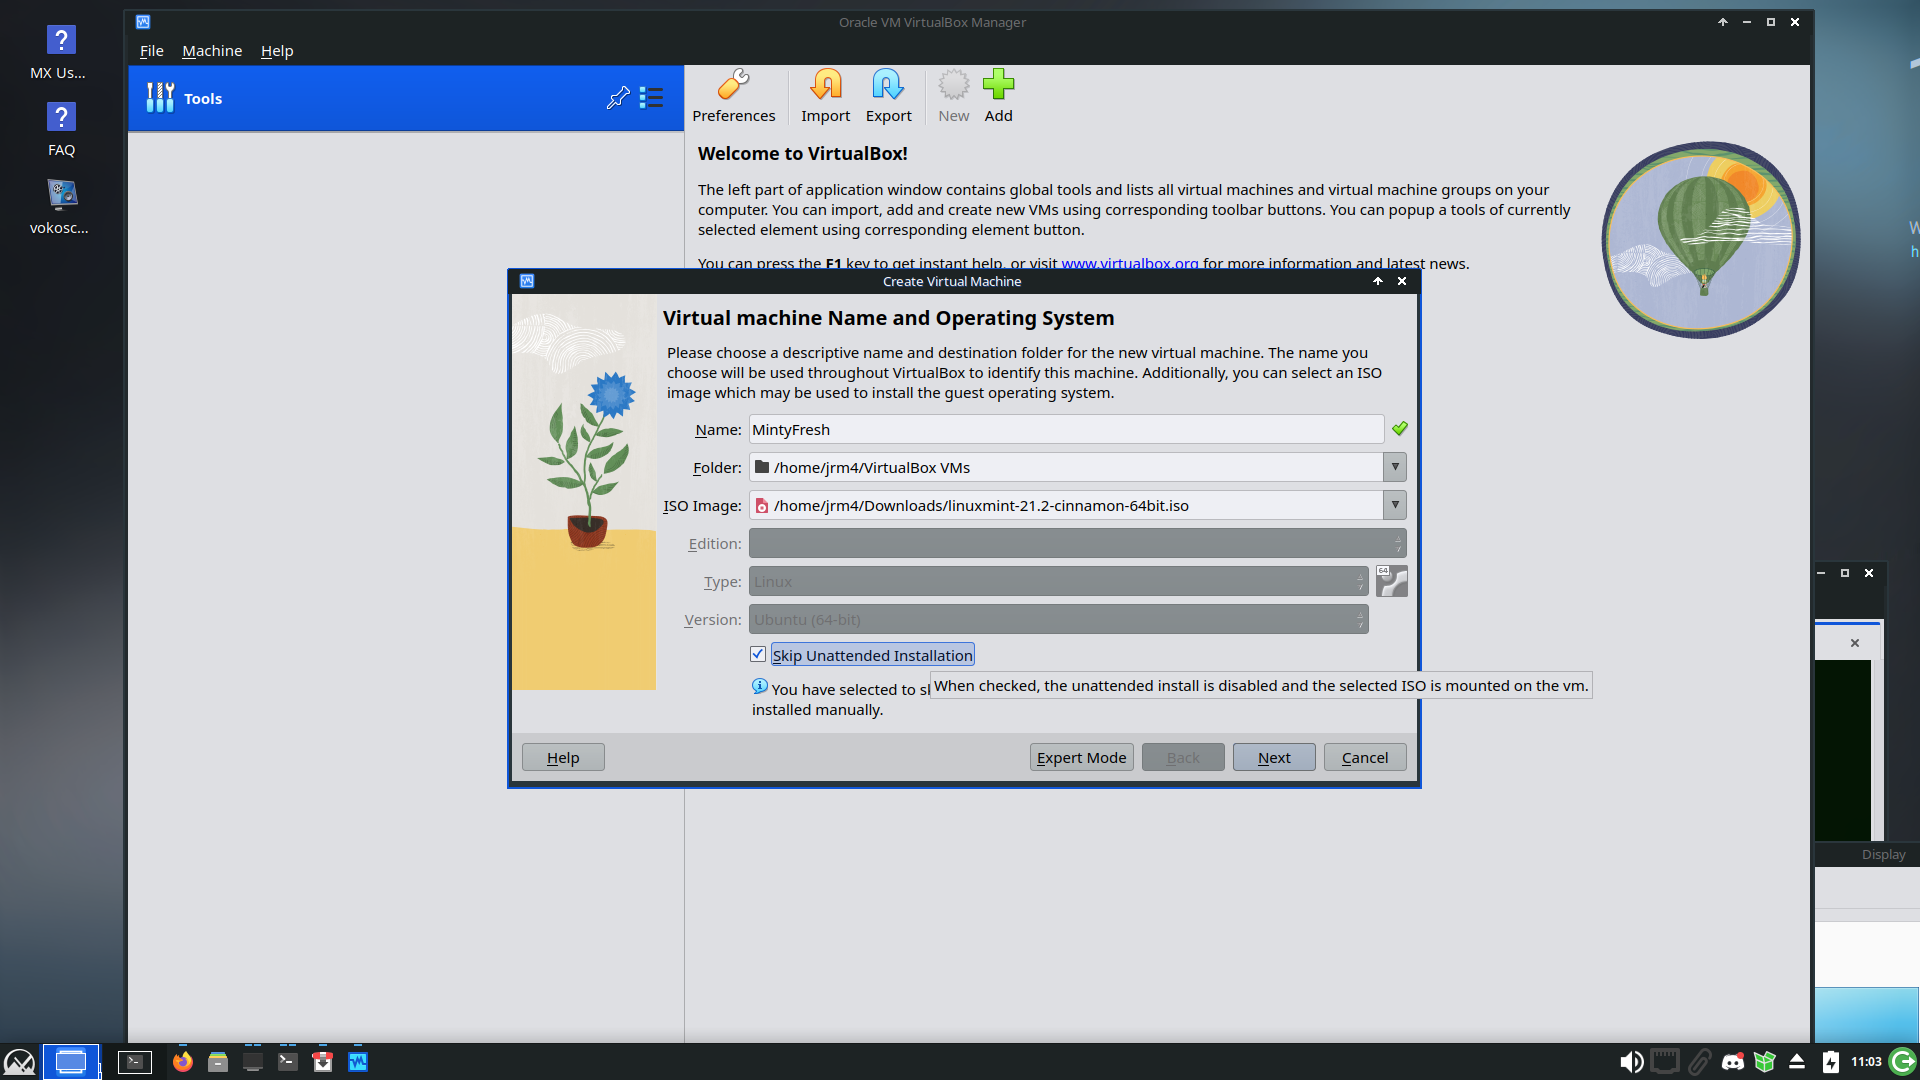The width and height of the screenshot is (1920, 1080).
Task: Click the network connection tray icon
Action: [x=1665, y=1062]
